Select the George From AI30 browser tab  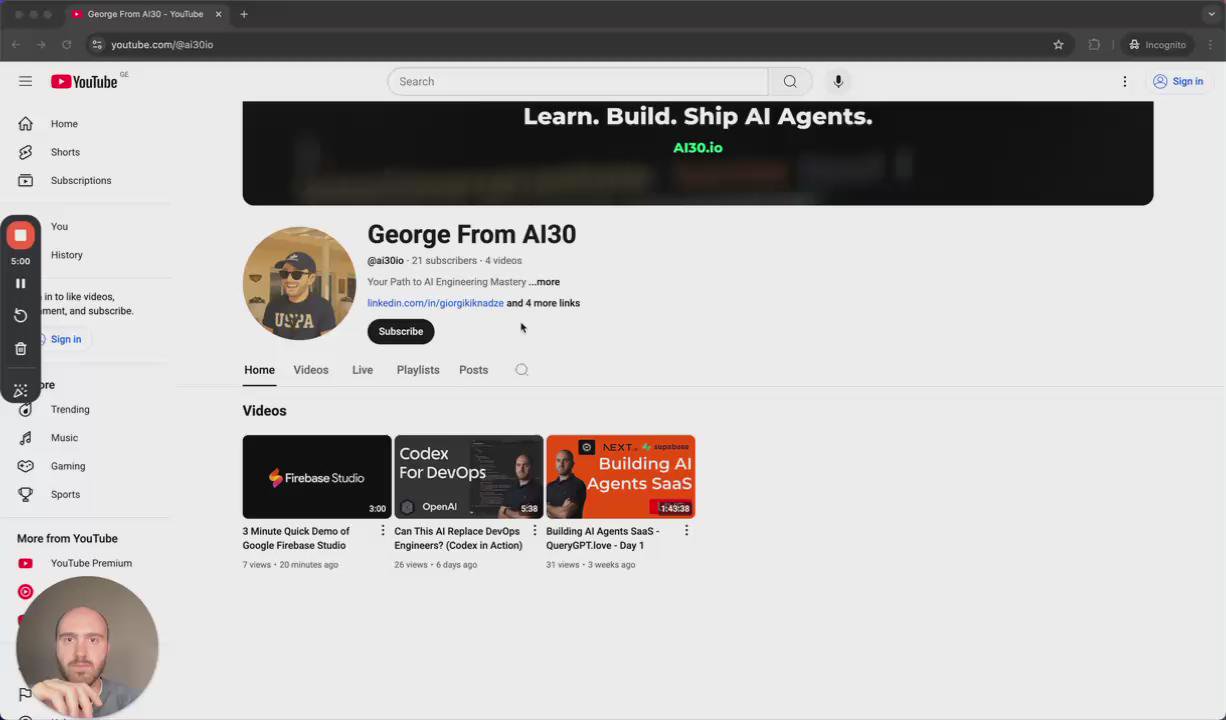click(x=145, y=14)
